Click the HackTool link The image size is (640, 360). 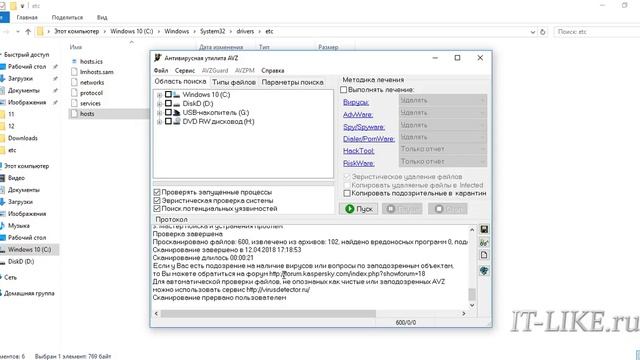(x=359, y=151)
